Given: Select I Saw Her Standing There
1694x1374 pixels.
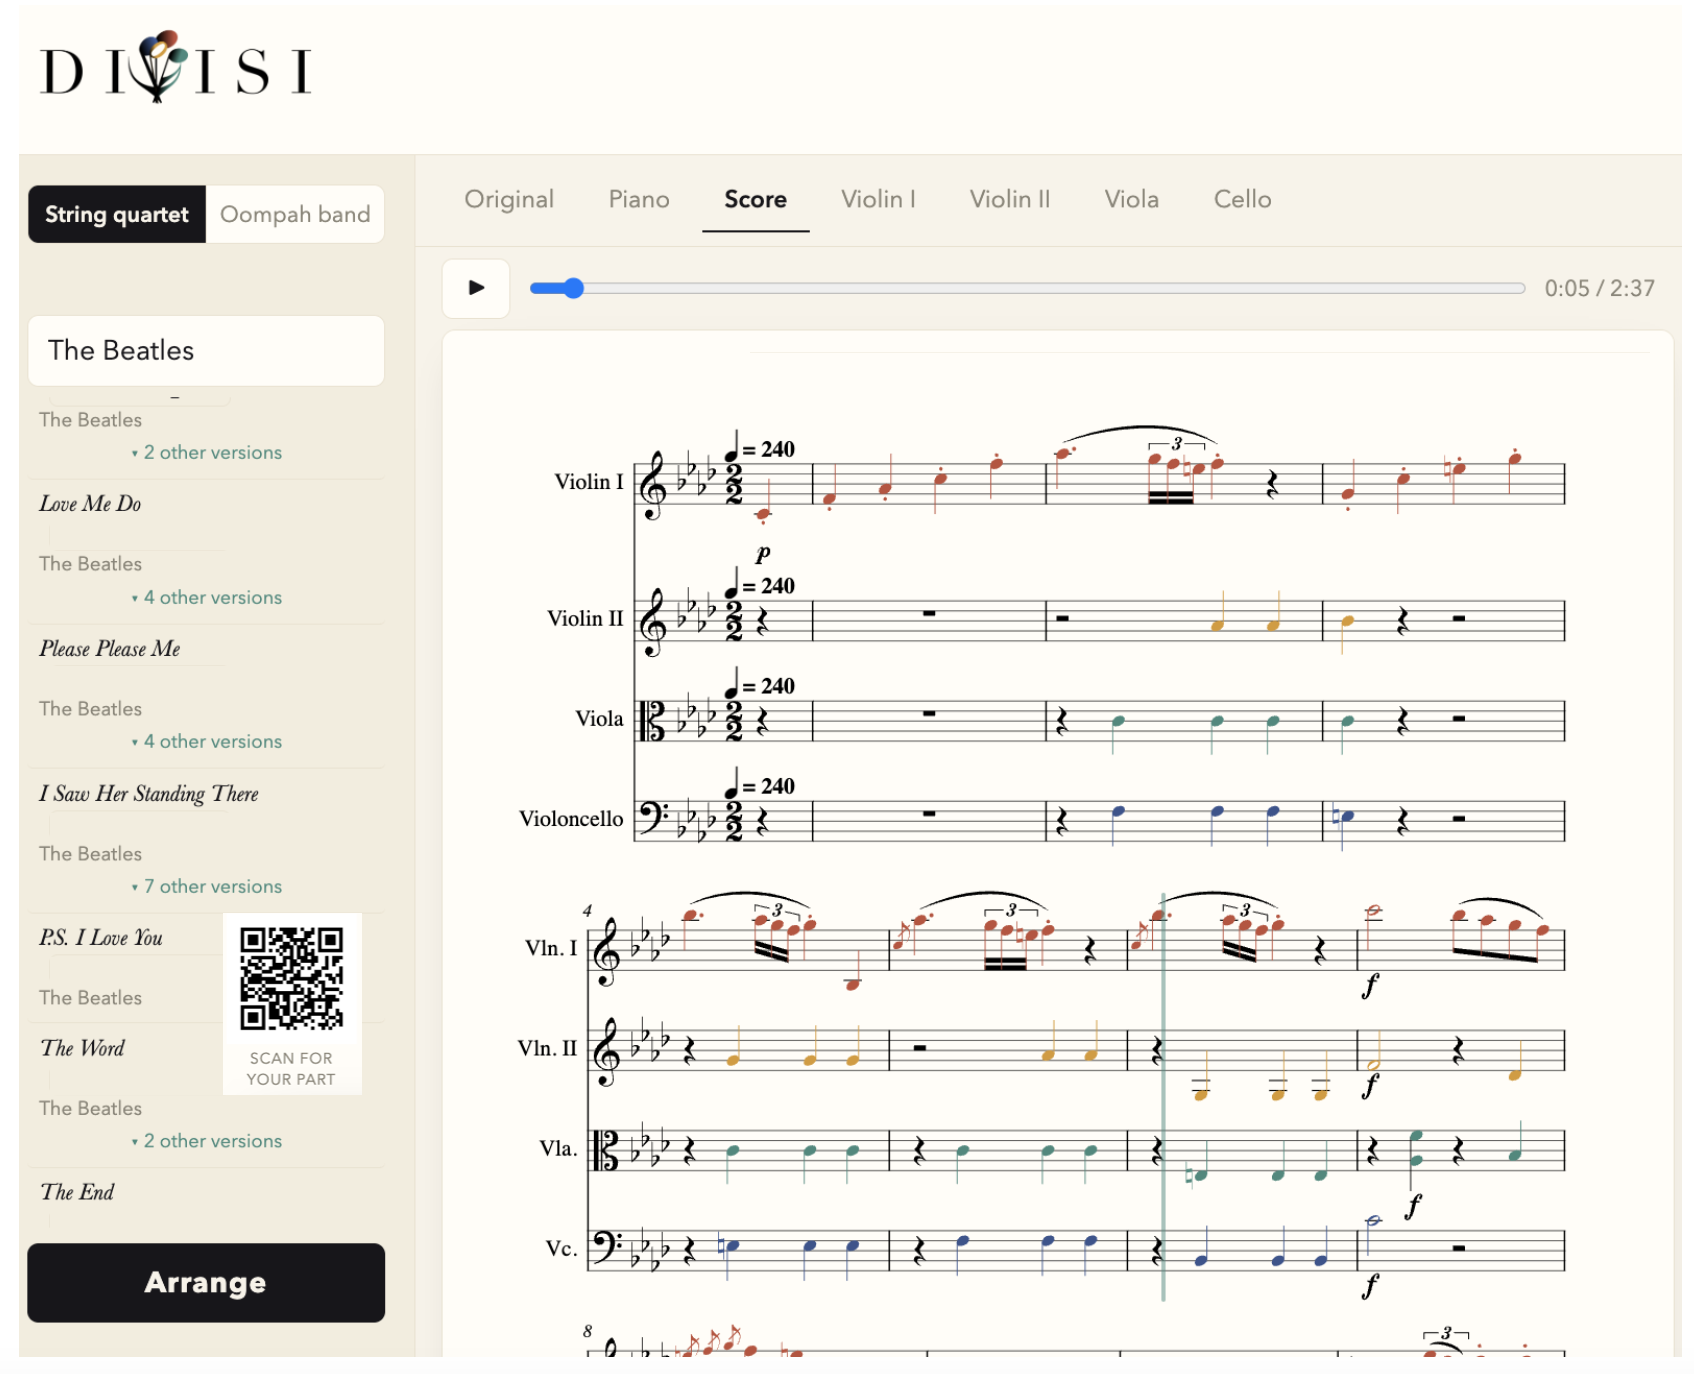Looking at the screenshot, I should pyautogui.click(x=149, y=794).
